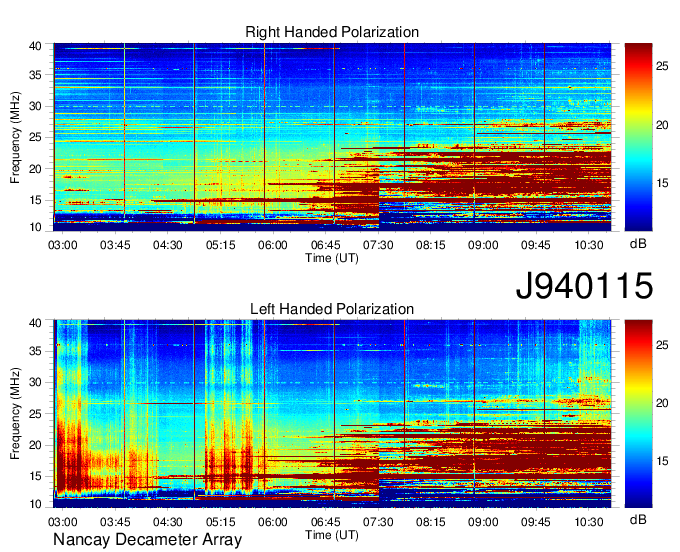680x552 pixels.
Task: Click "07:30" time tick under Right Handed plot
Action: coord(378,245)
